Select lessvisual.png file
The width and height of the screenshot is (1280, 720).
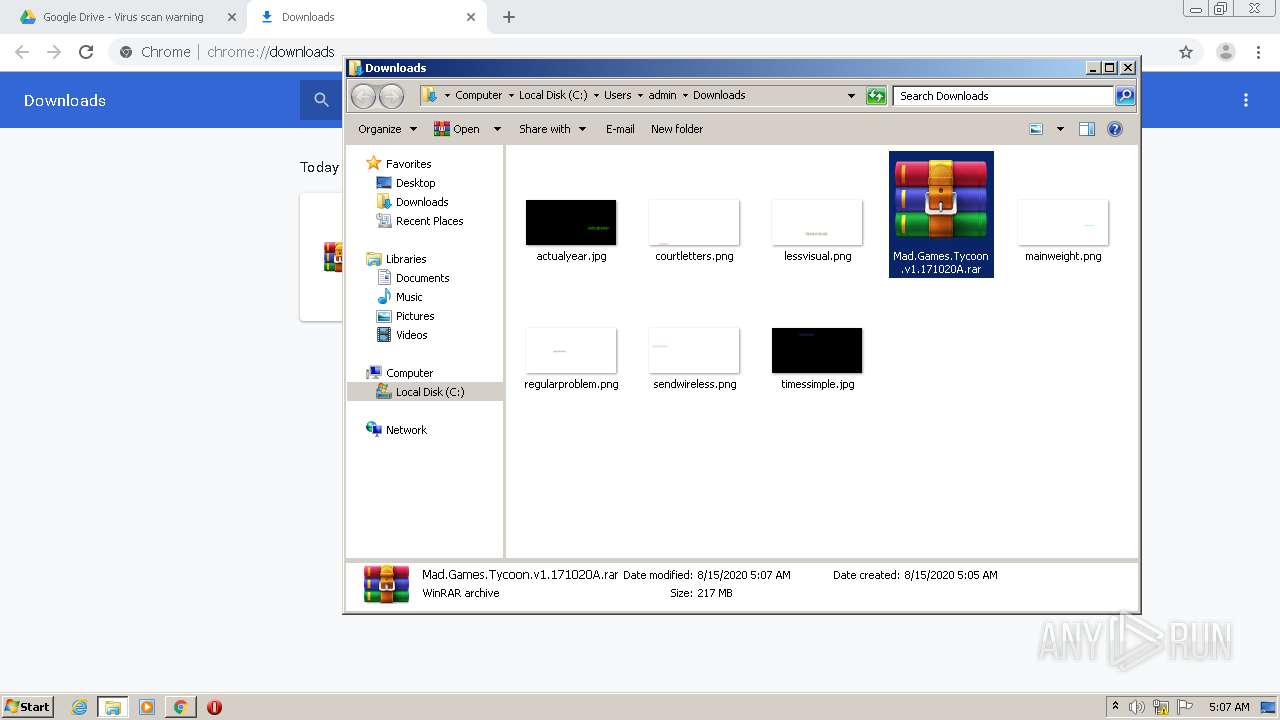point(817,231)
